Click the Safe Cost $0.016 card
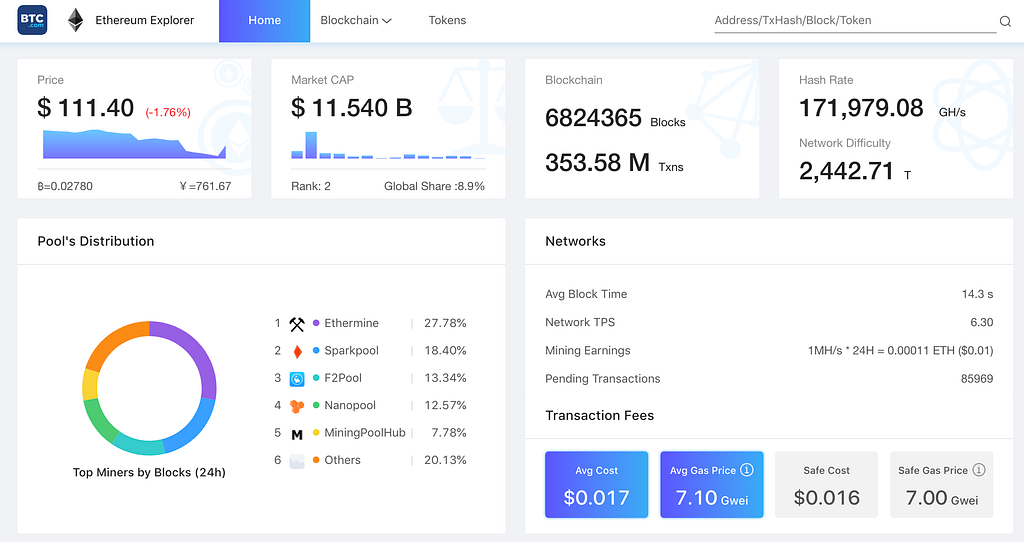This screenshot has height=542, width=1024. (826, 485)
